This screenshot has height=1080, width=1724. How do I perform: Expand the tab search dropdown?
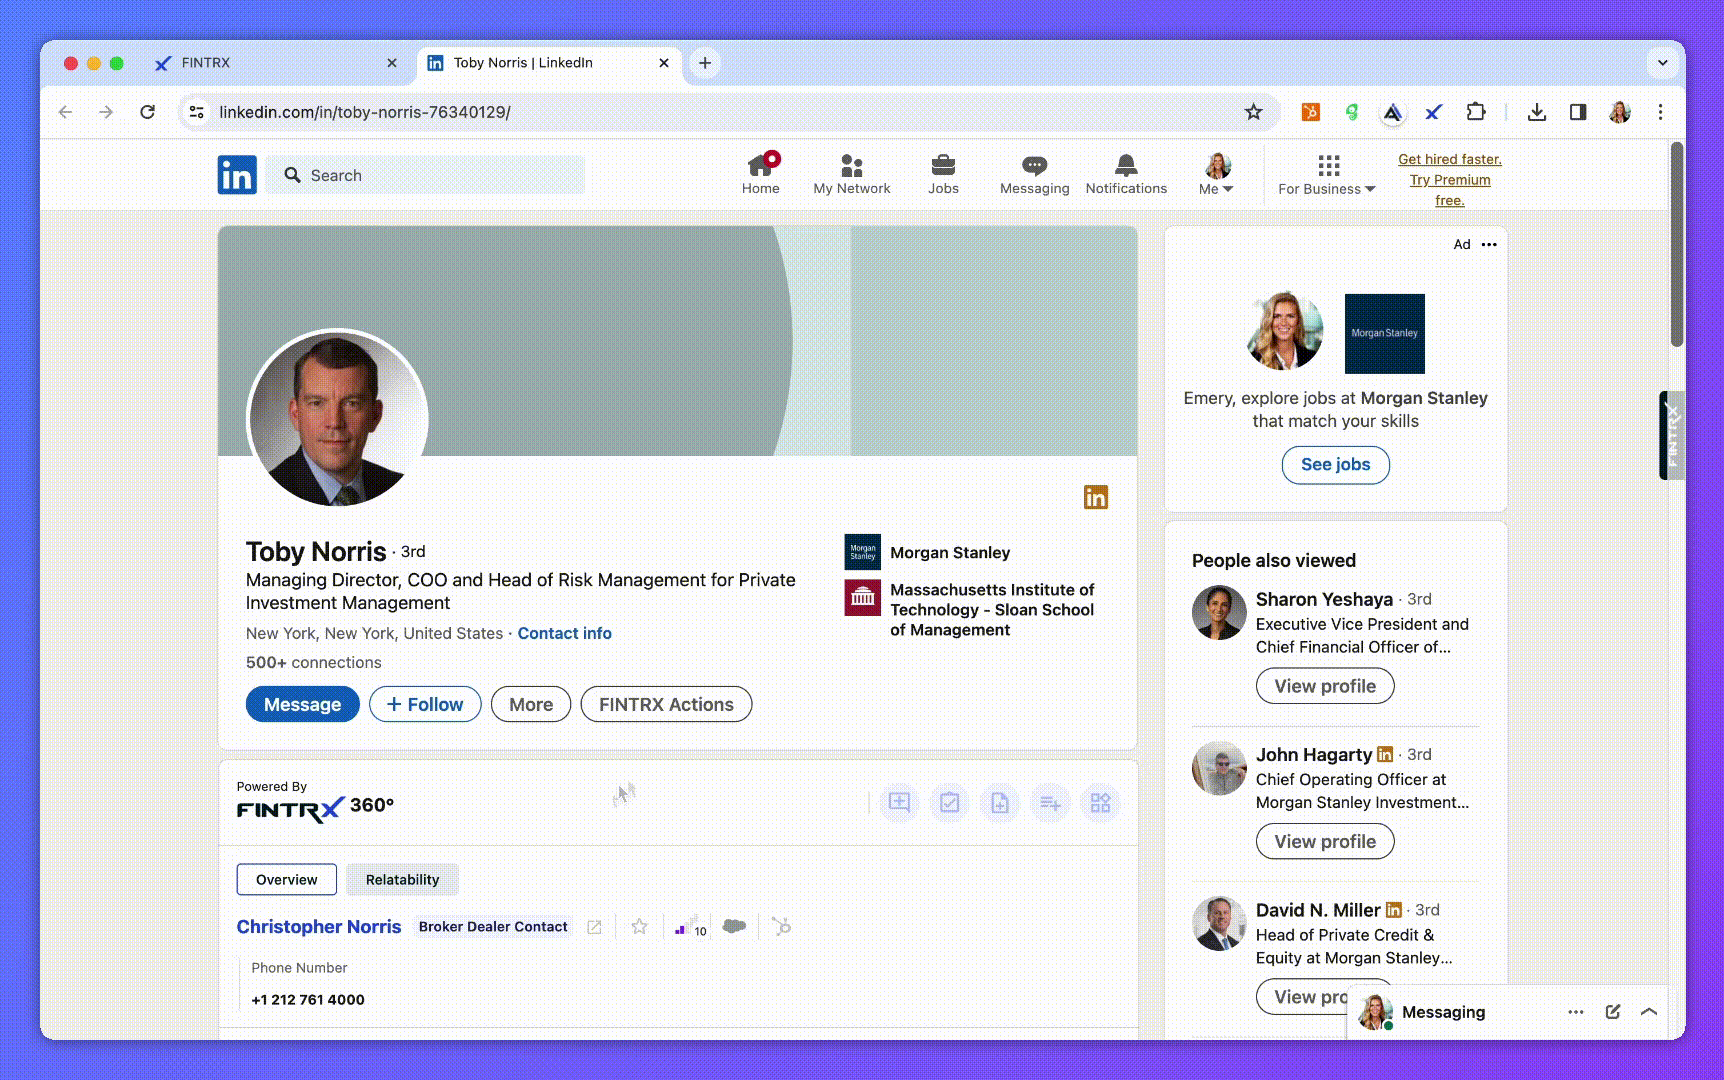(1662, 62)
